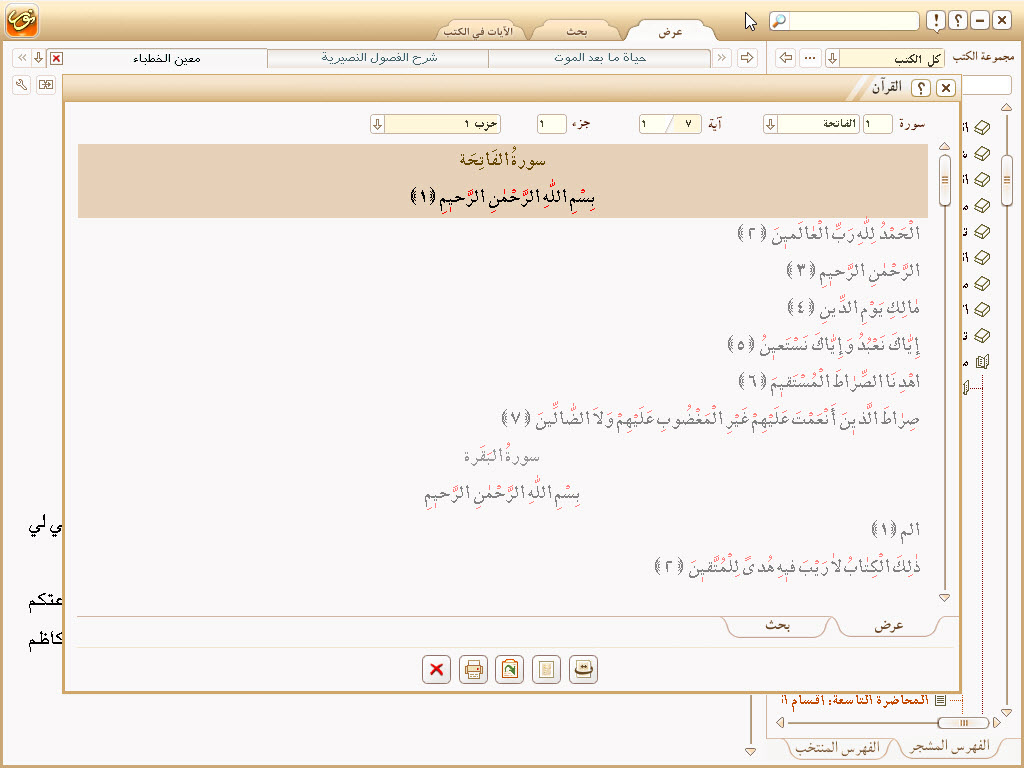Image resolution: width=1024 pixels, height=768 pixels.
Task: Click the third book icon in the tree
Action: tap(982, 180)
